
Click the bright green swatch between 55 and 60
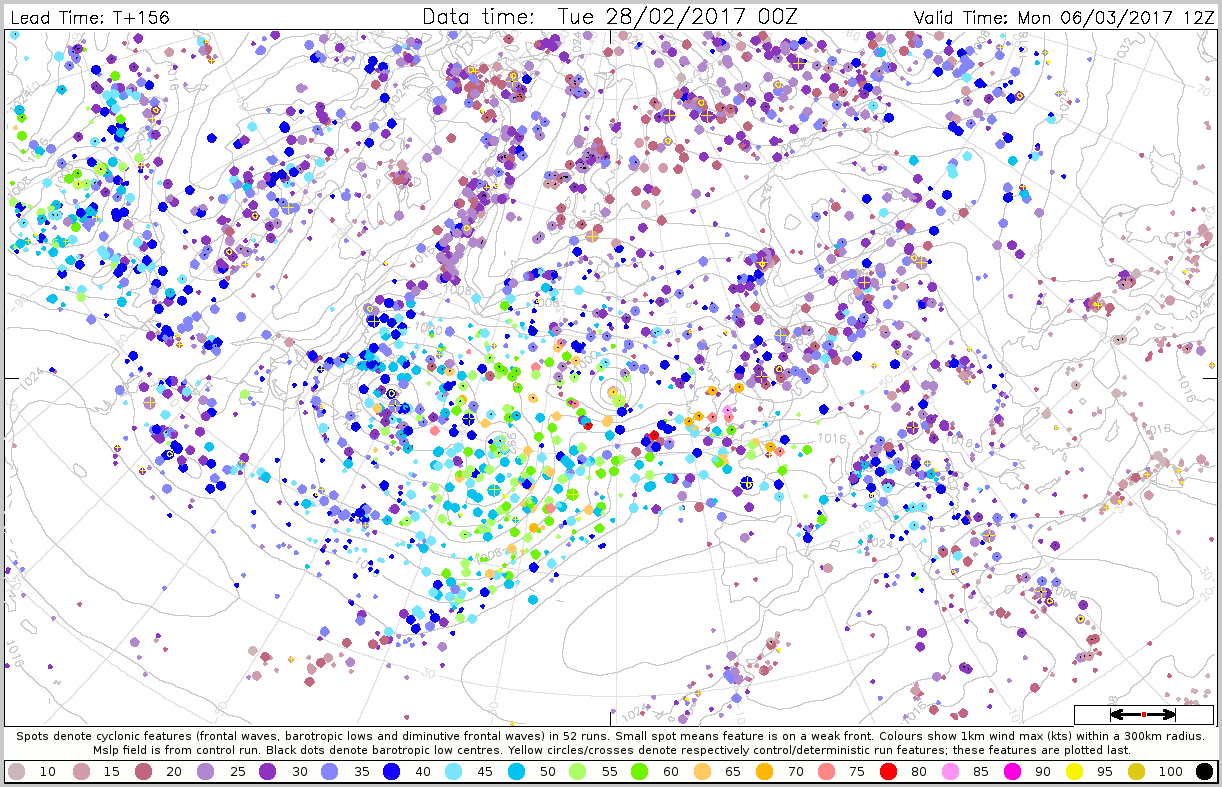tap(642, 771)
